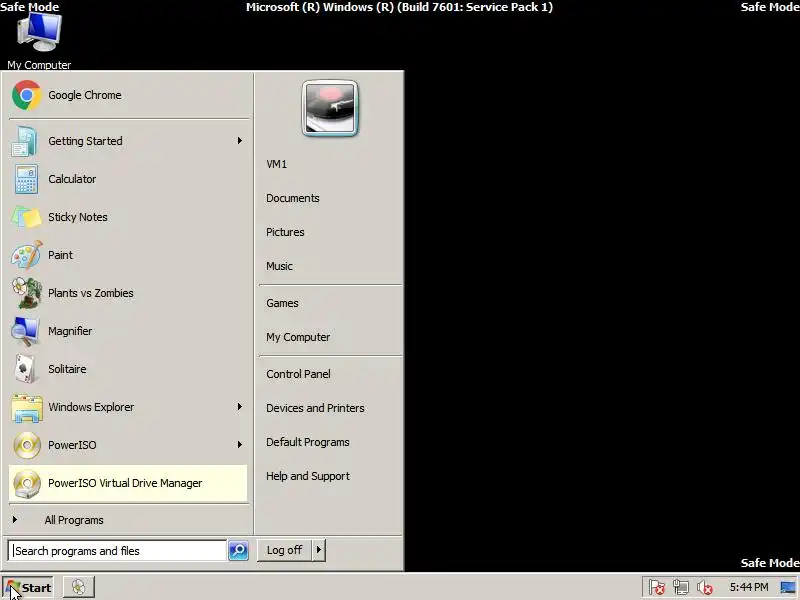This screenshot has width=800, height=600.
Task: Expand All Programs arrow
Action: coord(15,519)
